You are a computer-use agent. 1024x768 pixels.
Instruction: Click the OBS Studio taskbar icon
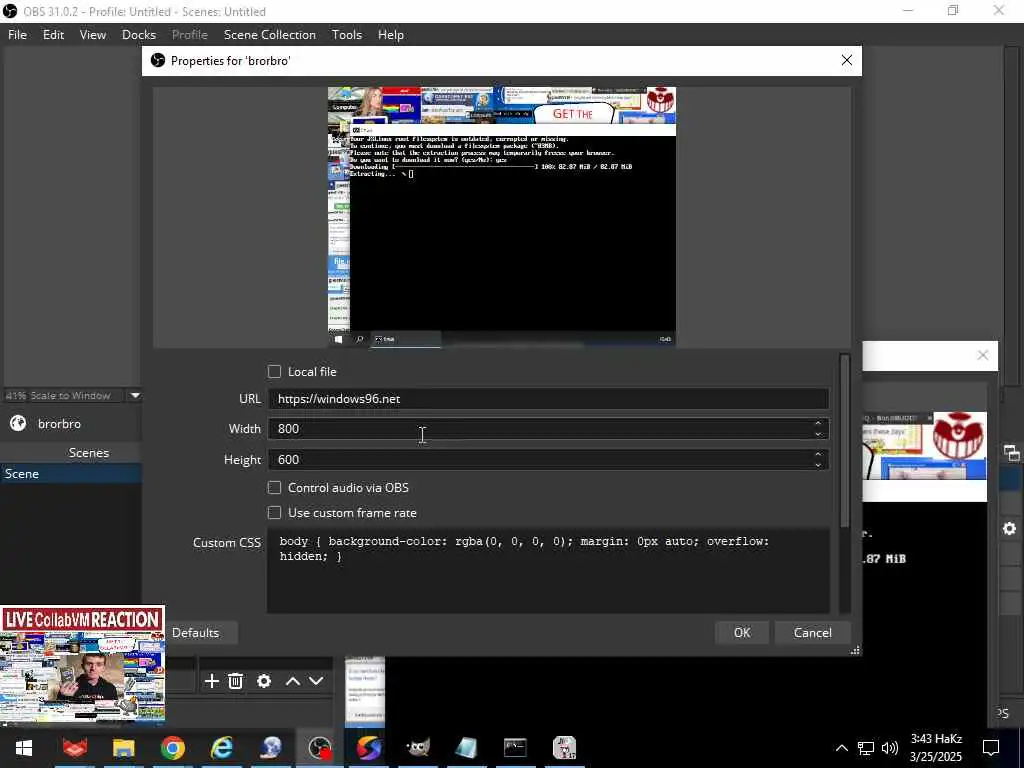tap(320, 748)
